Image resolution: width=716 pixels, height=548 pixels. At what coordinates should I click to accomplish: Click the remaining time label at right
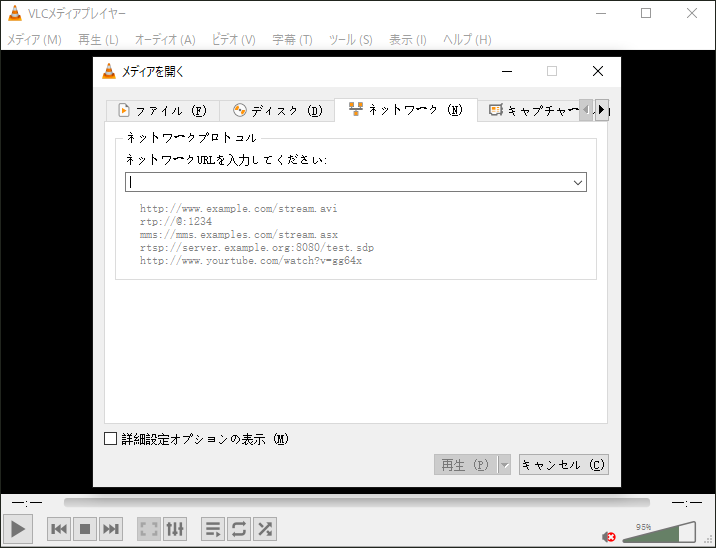coord(687,503)
